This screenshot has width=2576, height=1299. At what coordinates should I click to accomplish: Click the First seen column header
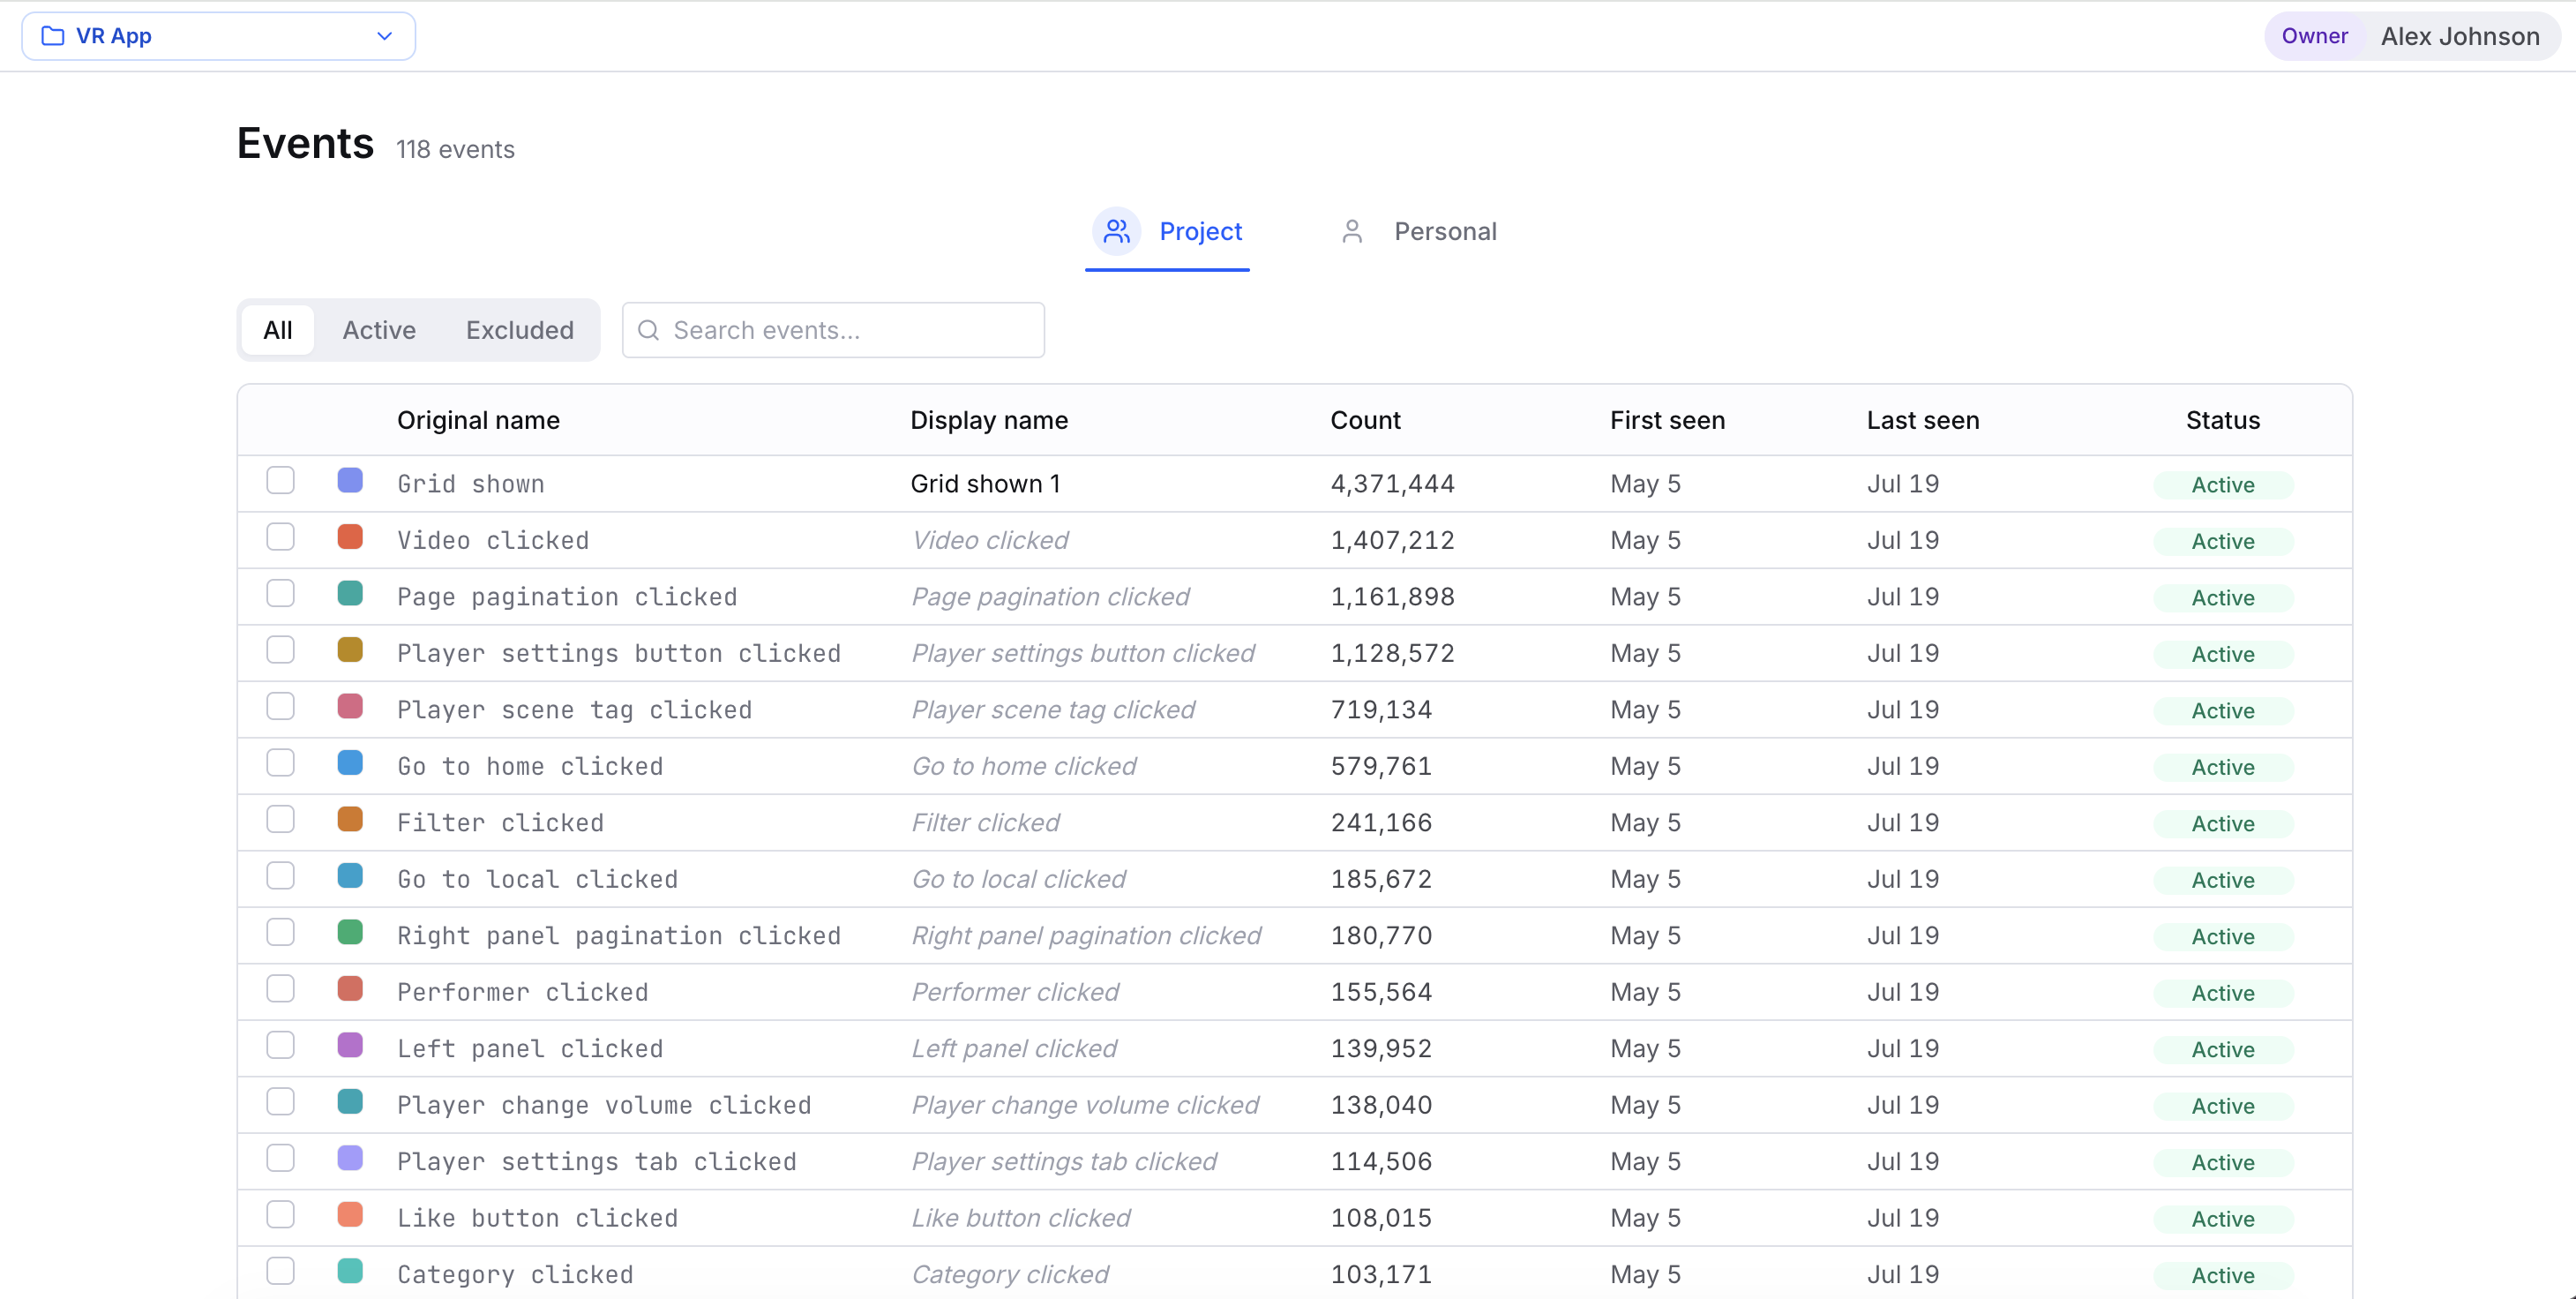[1667, 421]
